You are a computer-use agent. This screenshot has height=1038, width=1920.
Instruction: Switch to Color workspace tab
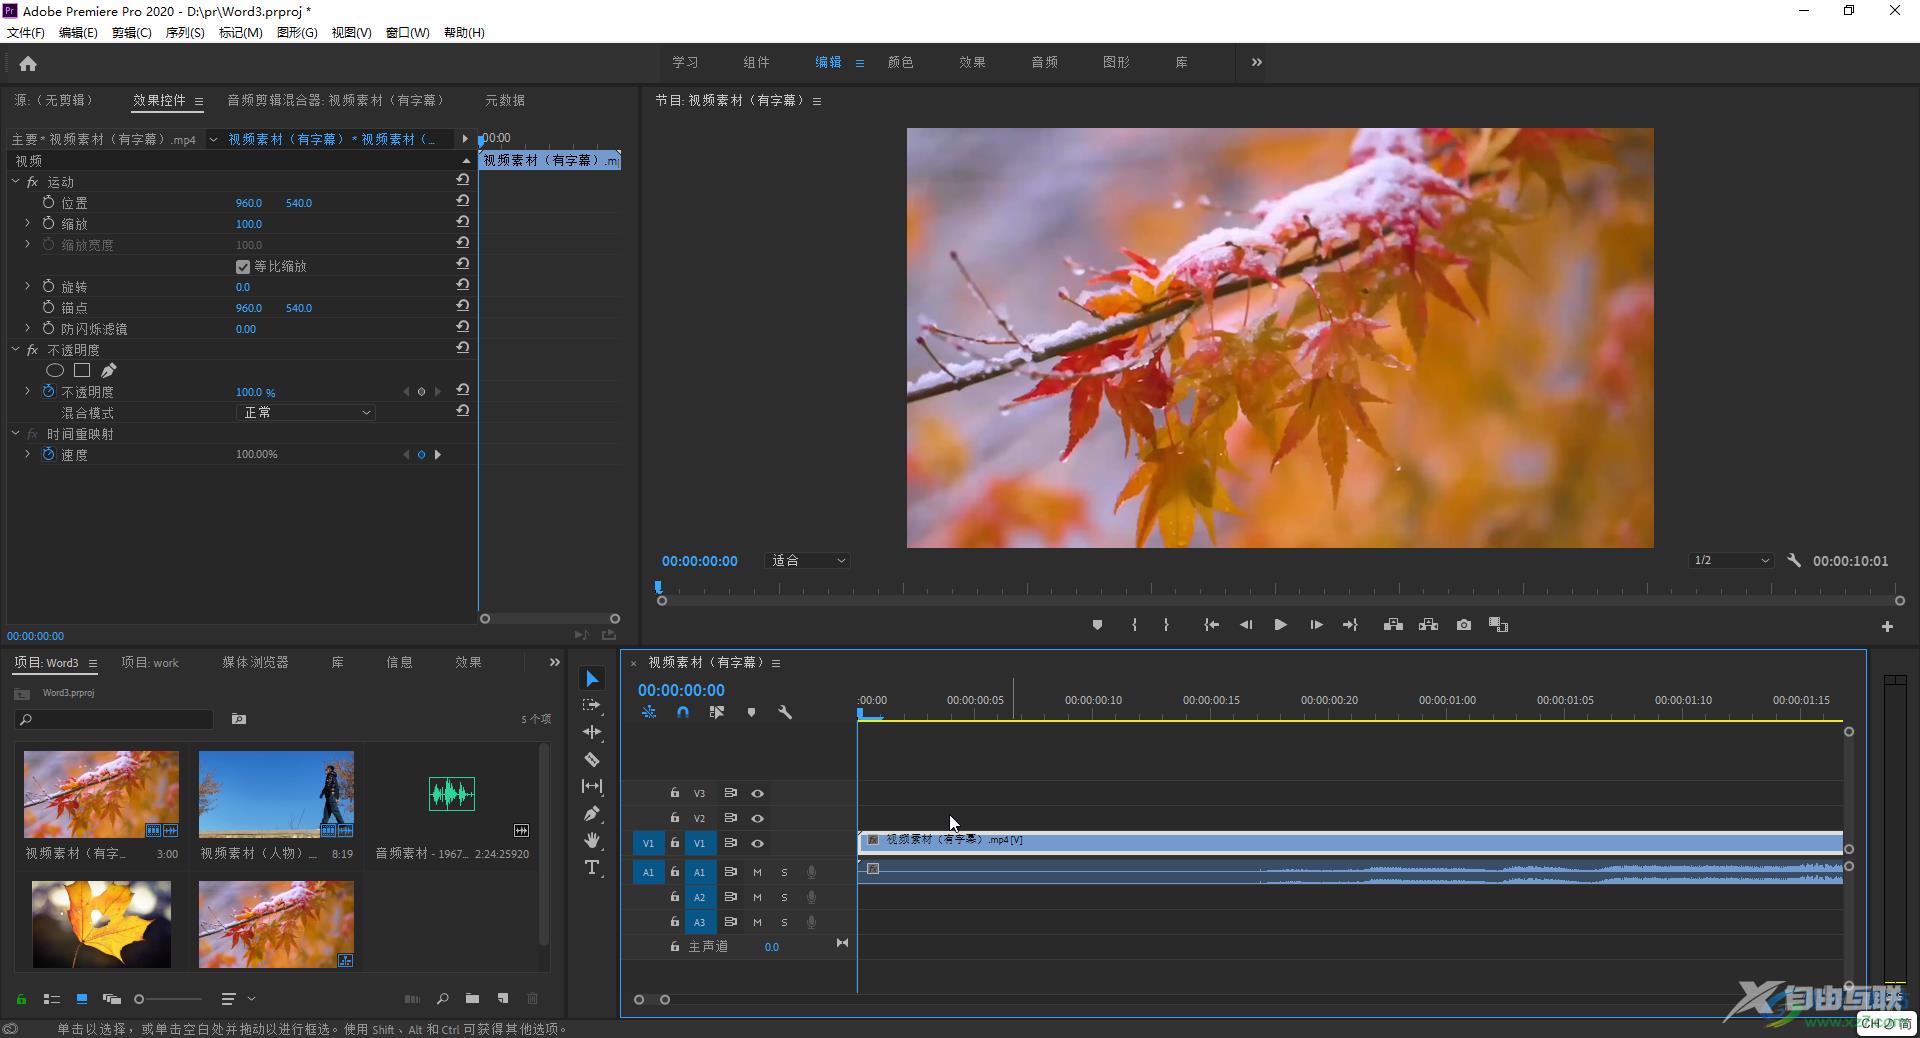[900, 62]
